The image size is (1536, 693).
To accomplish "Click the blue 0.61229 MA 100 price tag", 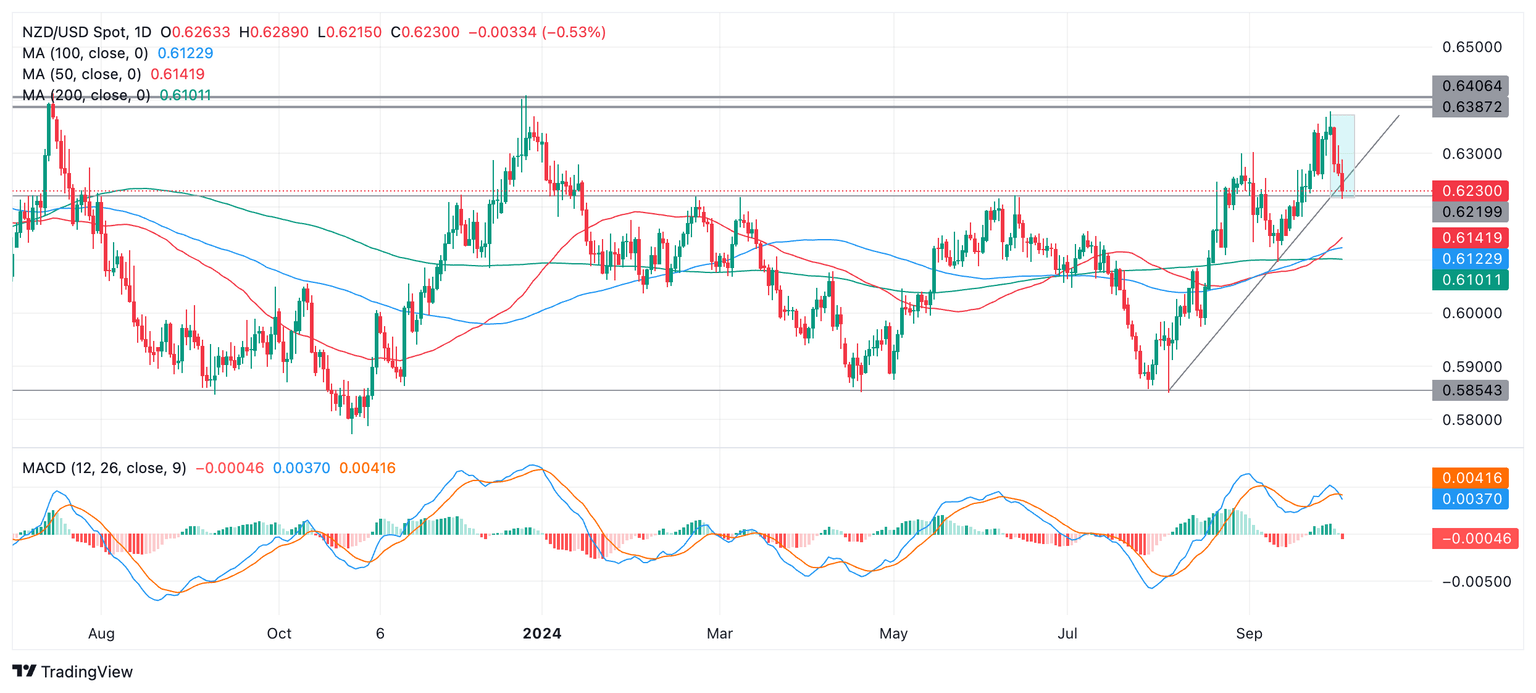I will 1475,258.
